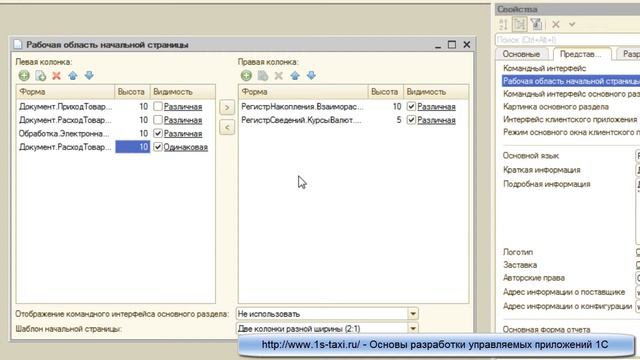640x360 pixels.
Task: Open Различная link for Обработка.Электронна
Action: (183, 134)
